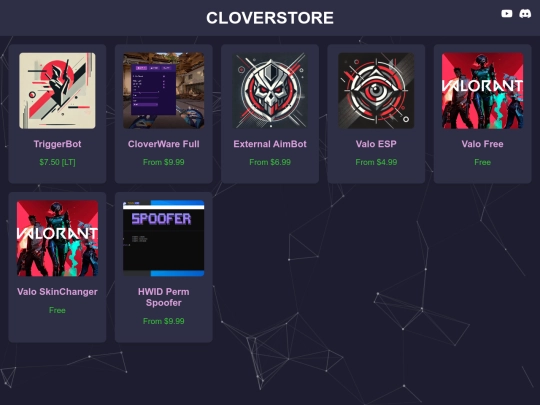Click the Valo Free Valorant image
The height and width of the screenshot is (405, 540).
[482, 91]
